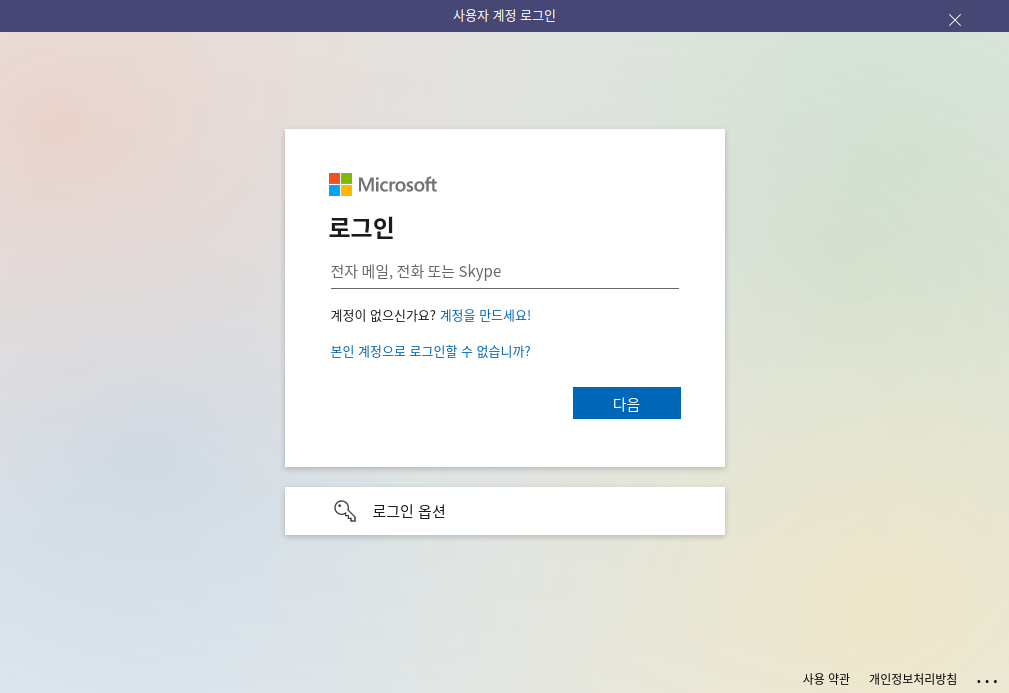Open the 계정을 만드세요! link
This screenshot has height=693, width=1009.
485,315
